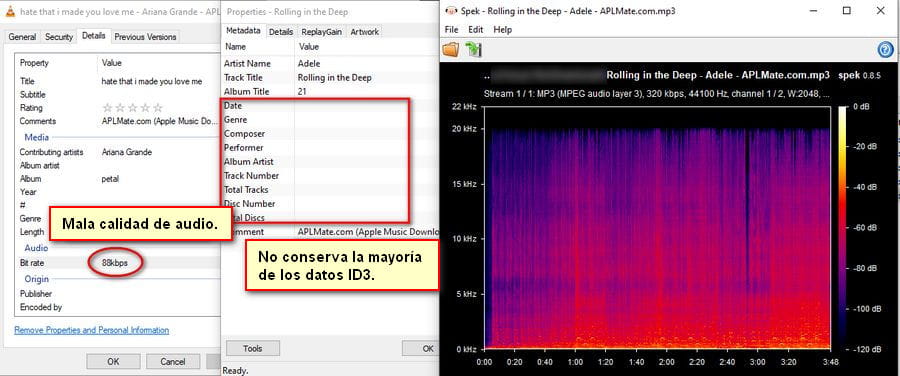Select Track Title value Rolling in the Deep

point(334,77)
